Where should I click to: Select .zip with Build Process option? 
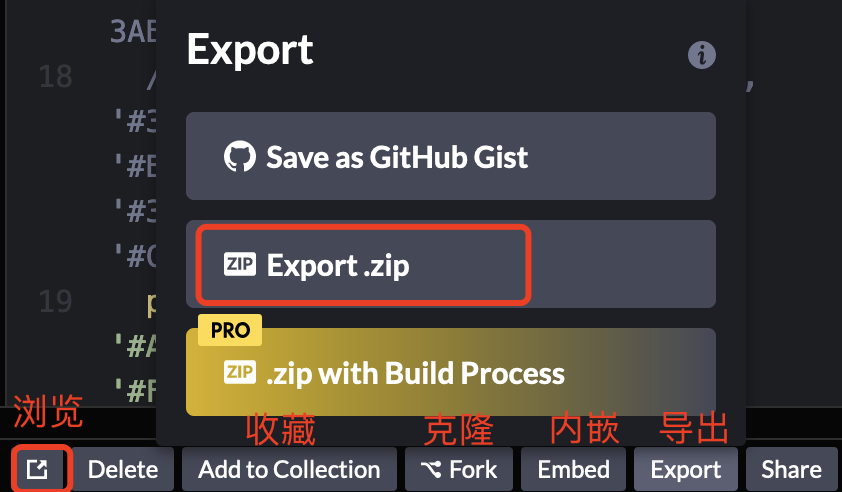(451, 372)
